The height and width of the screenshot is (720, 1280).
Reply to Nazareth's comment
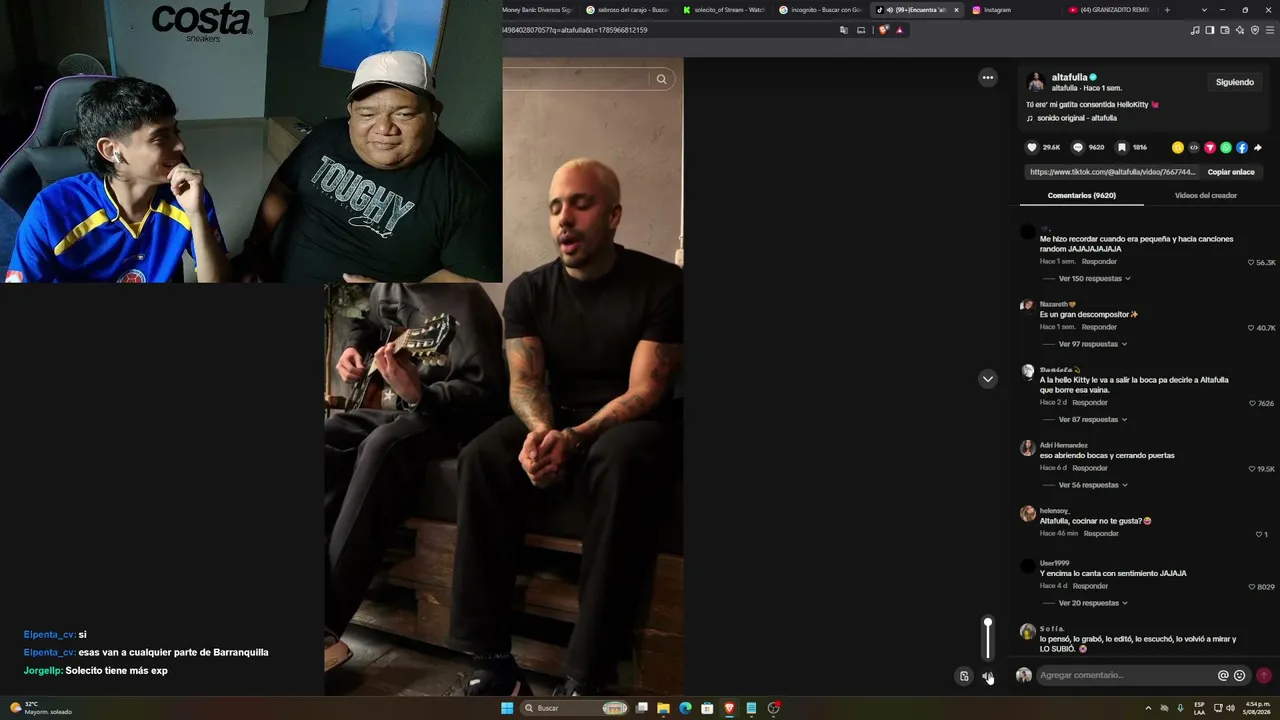[1099, 327]
